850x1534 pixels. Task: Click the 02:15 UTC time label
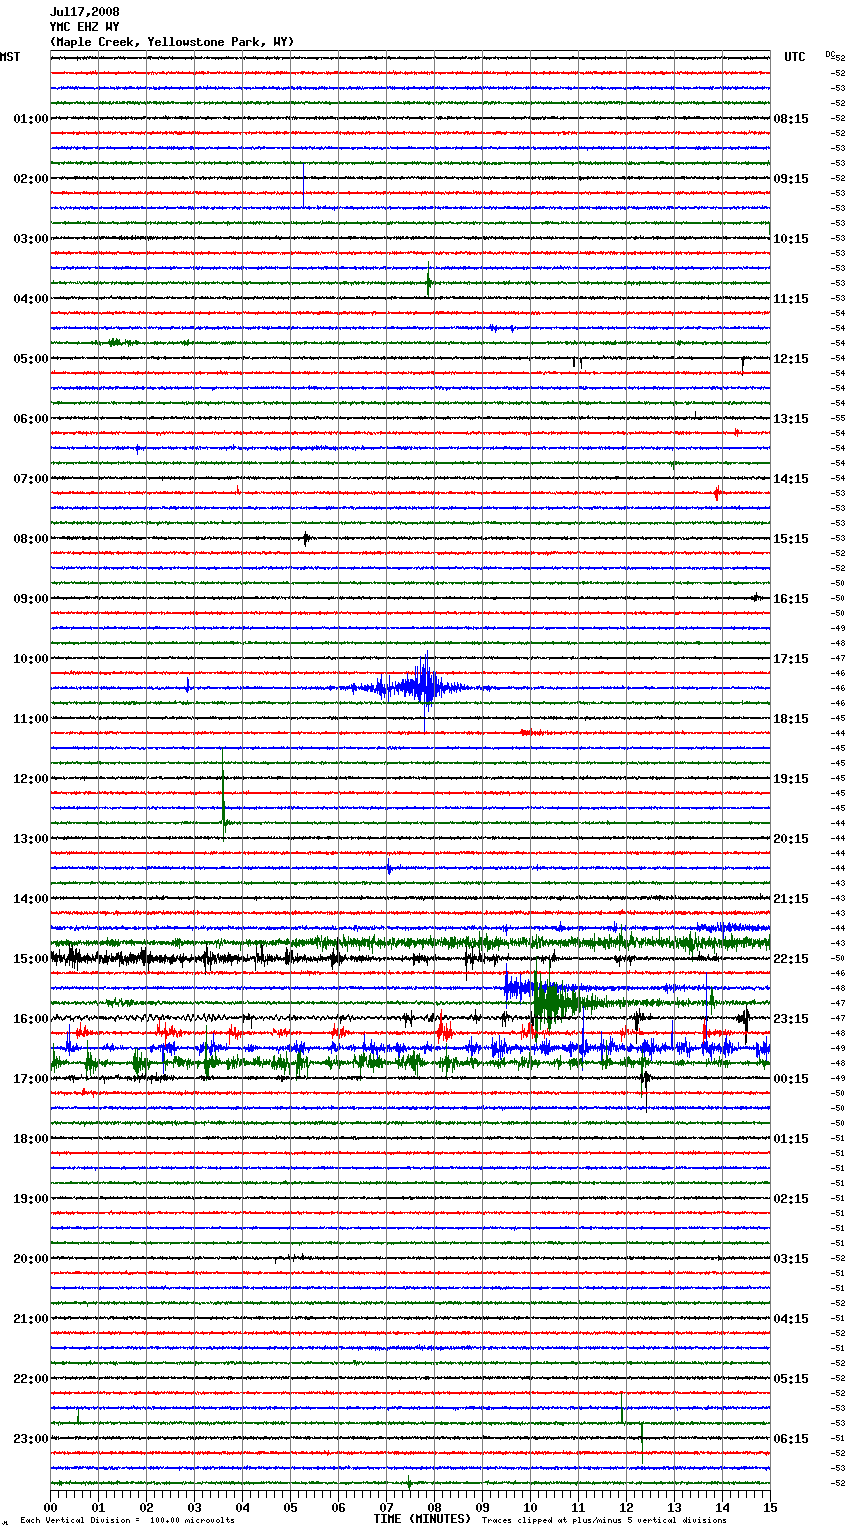coord(791,1199)
